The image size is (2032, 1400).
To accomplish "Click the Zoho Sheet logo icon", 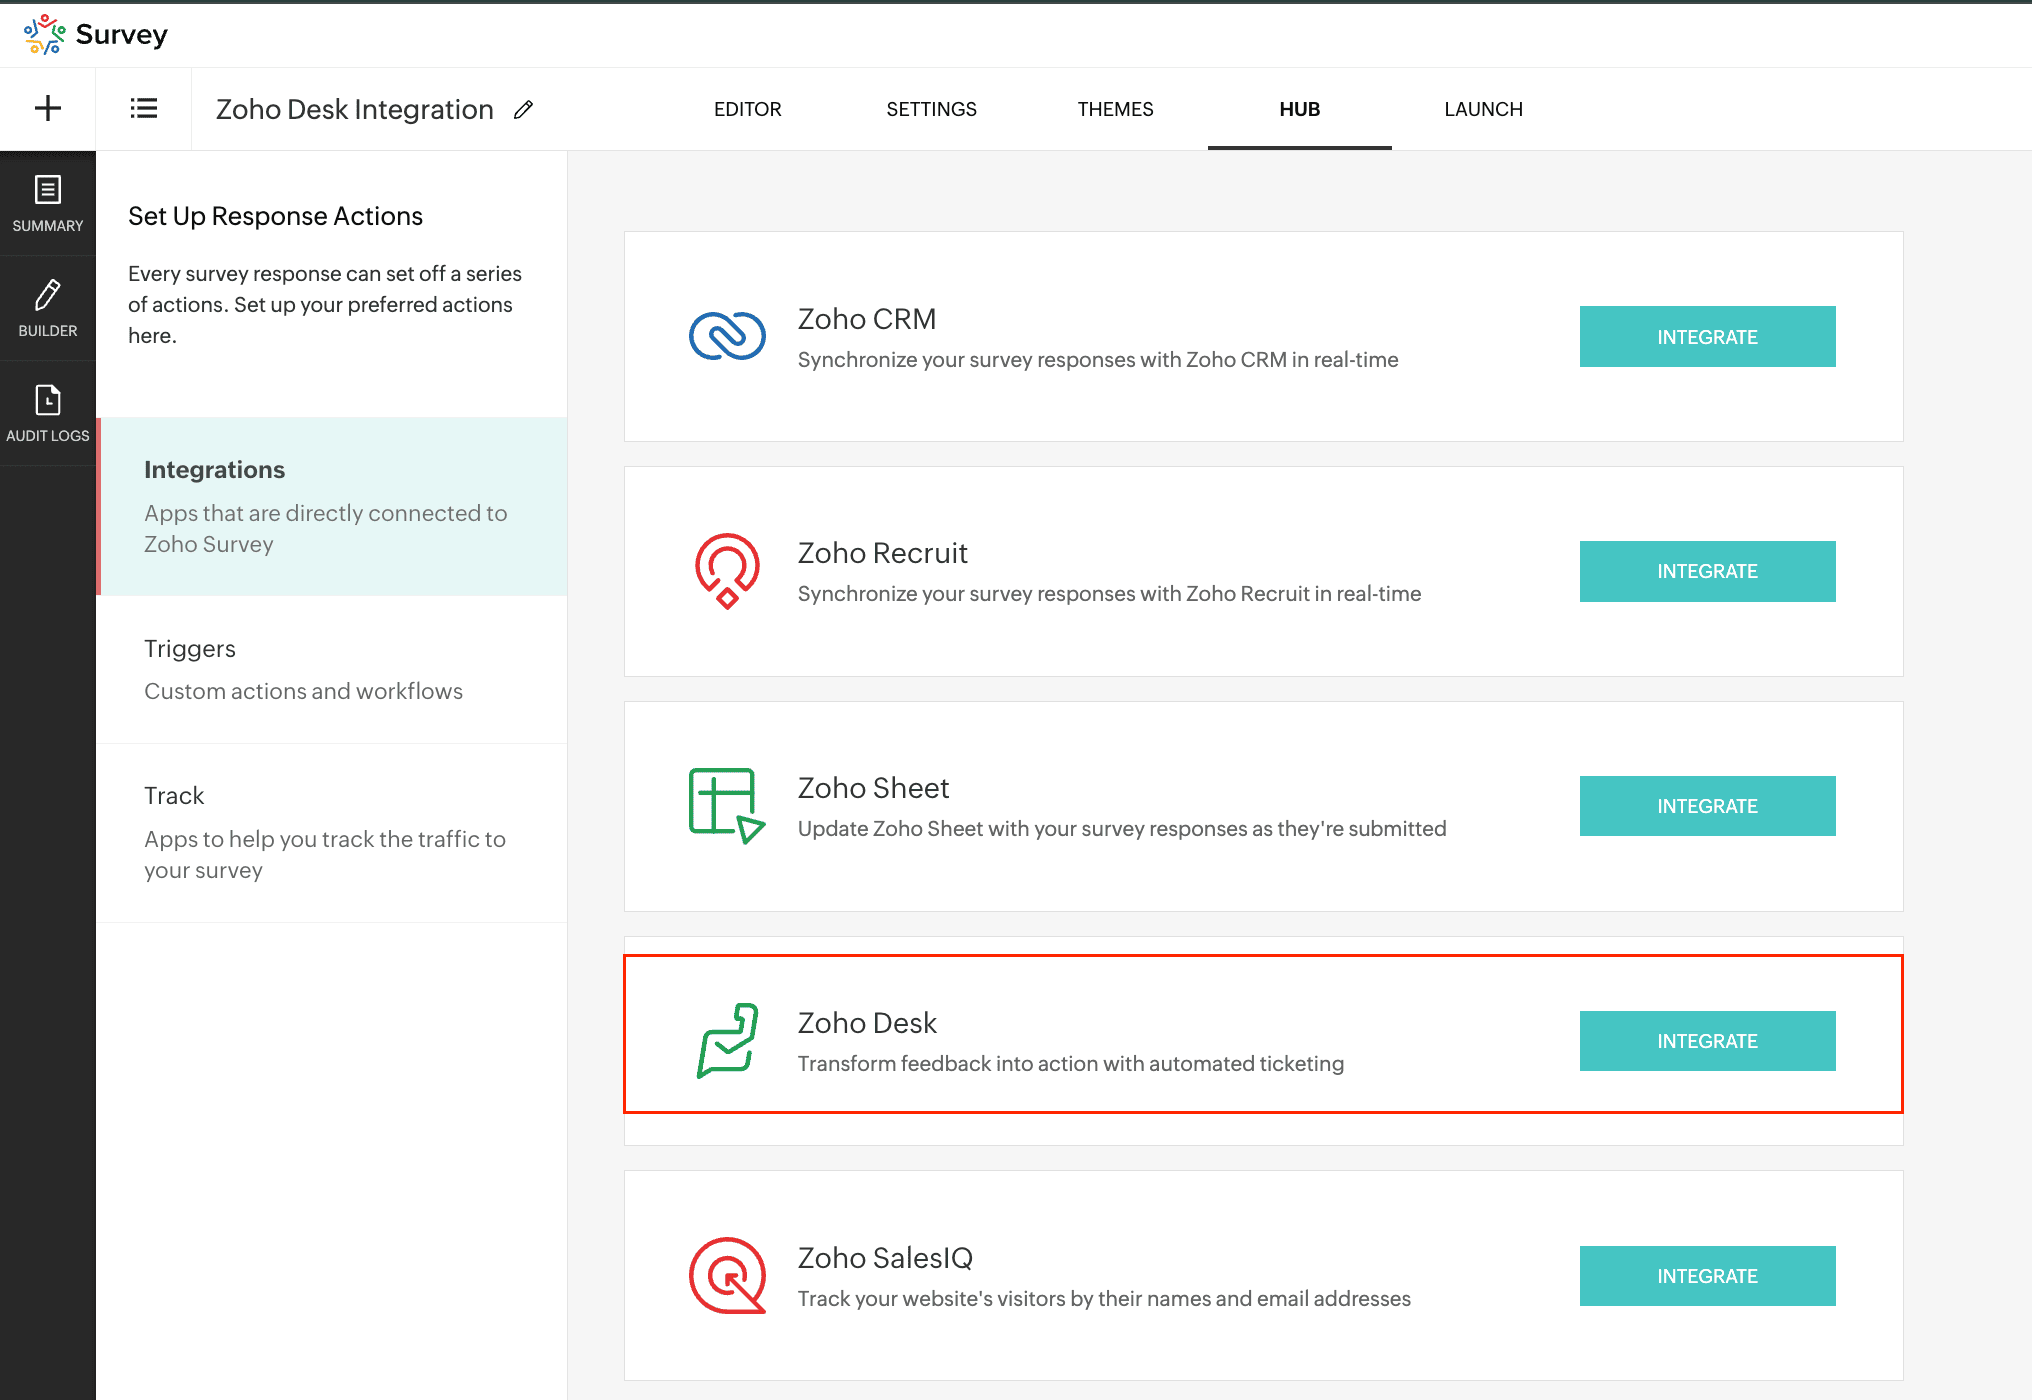I will click(727, 806).
